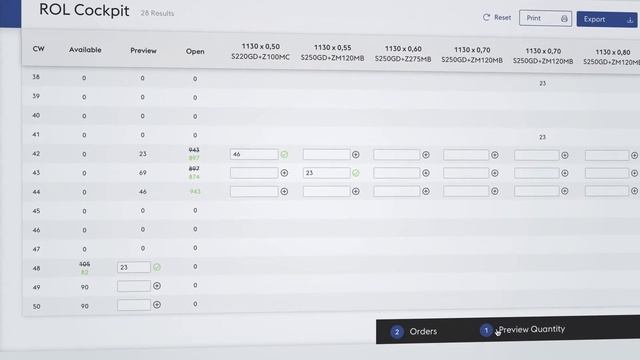Image resolution: width=640 pixels, height=360 pixels.
Task: Click plus icon beside Preview field in CW 49
Action: tap(157, 286)
